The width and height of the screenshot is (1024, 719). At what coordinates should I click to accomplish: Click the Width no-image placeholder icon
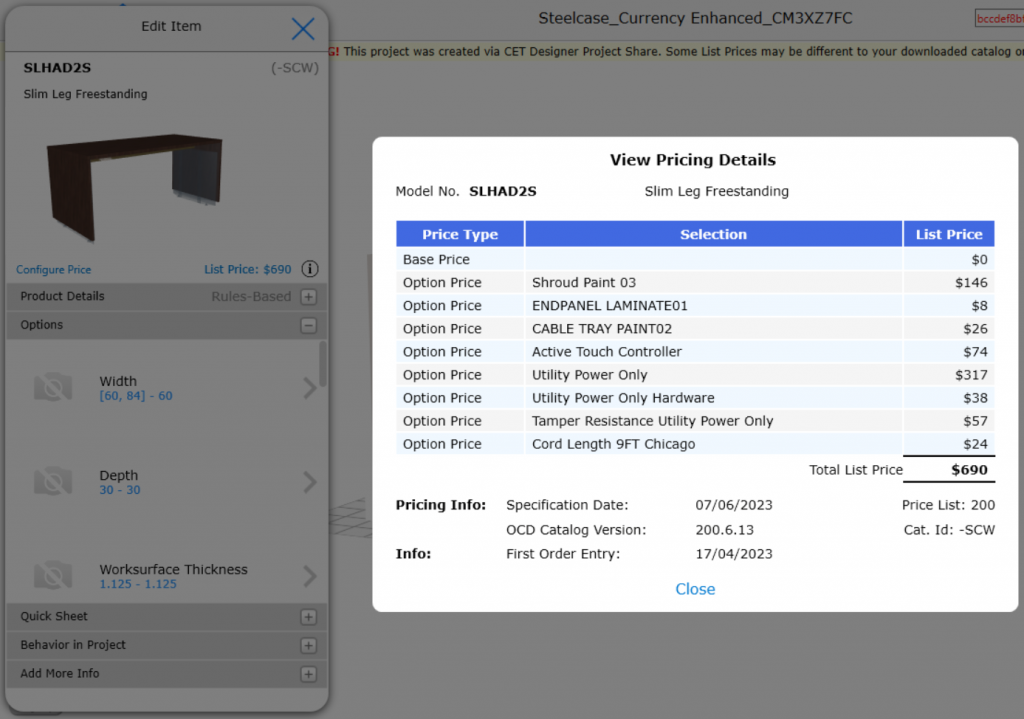click(x=53, y=387)
